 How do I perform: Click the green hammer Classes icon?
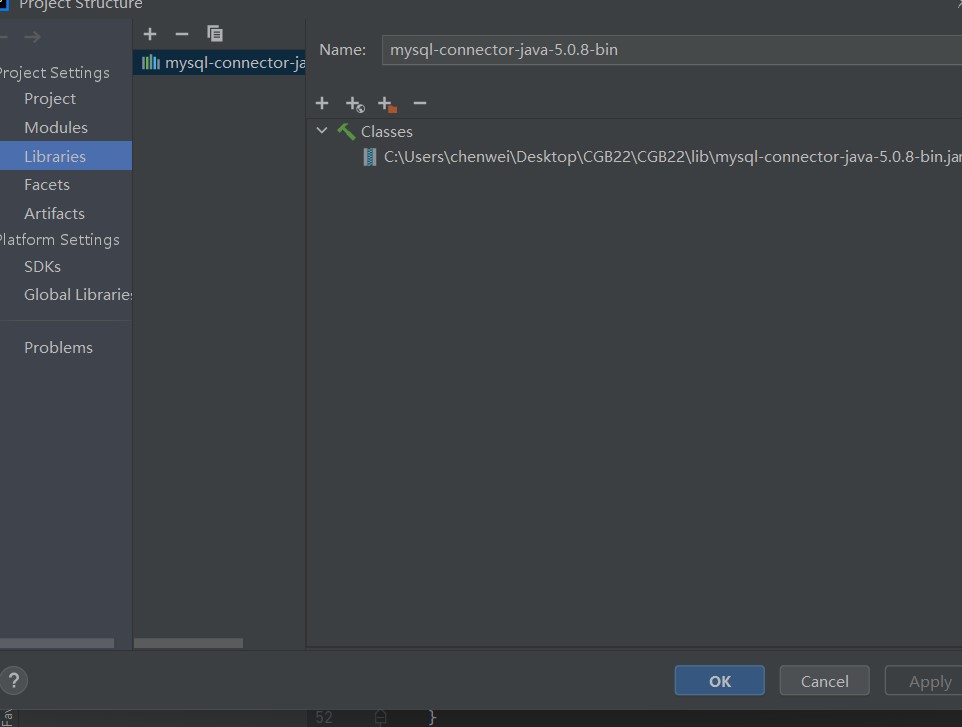pos(346,131)
